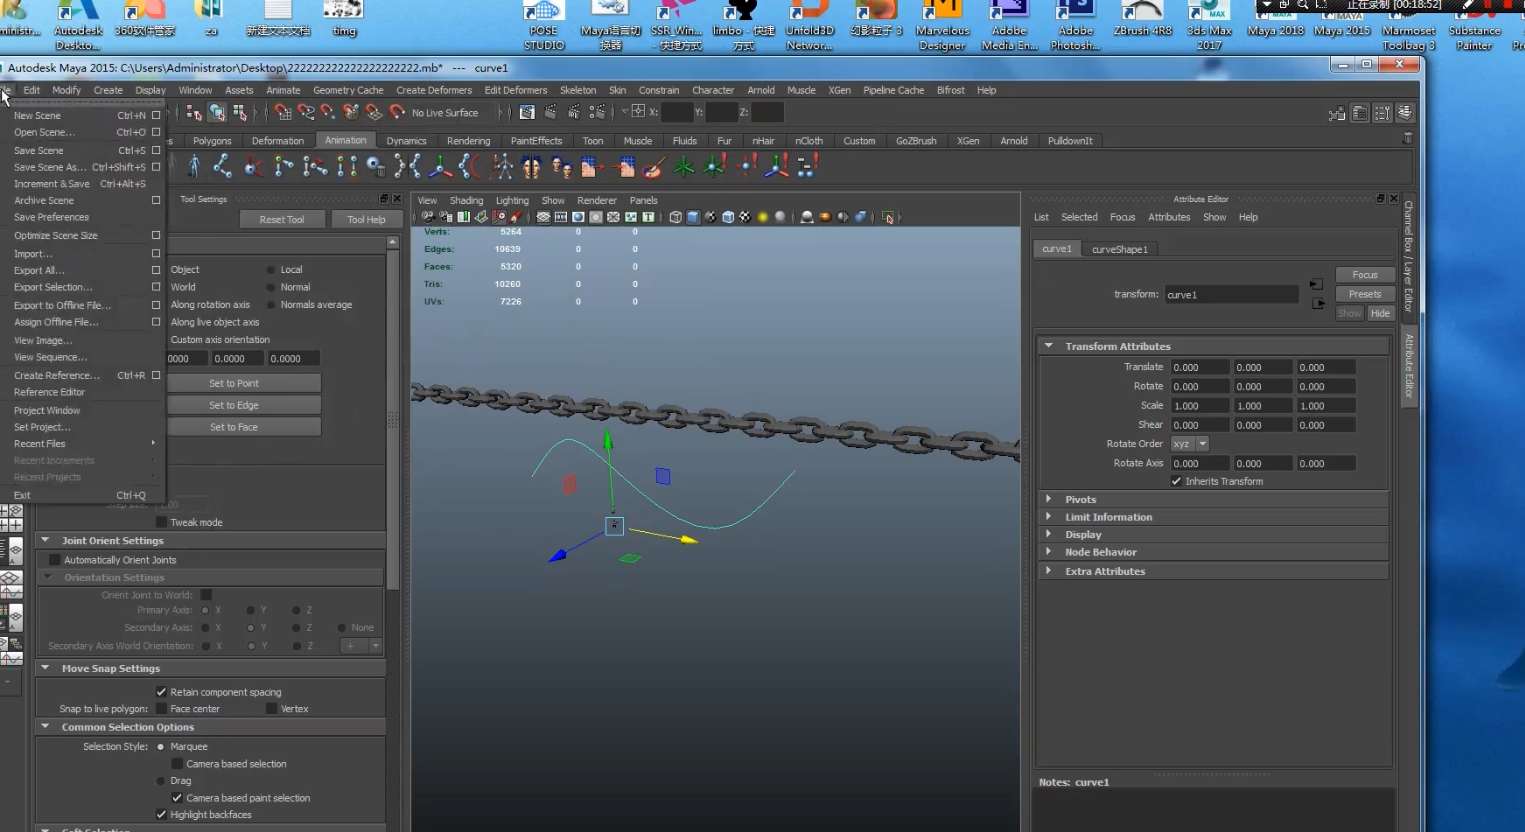This screenshot has width=1525, height=832.
Task: Click the Tool Help button
Action: coord(366,219)
